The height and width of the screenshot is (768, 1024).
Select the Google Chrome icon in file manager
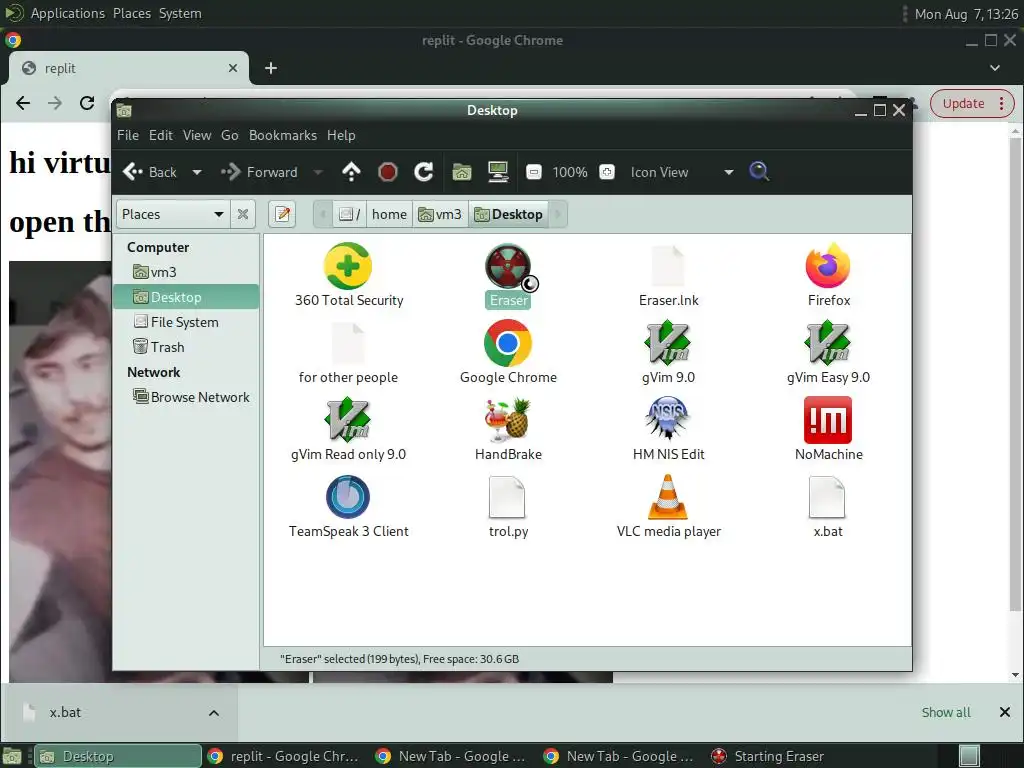coord(508,344)
